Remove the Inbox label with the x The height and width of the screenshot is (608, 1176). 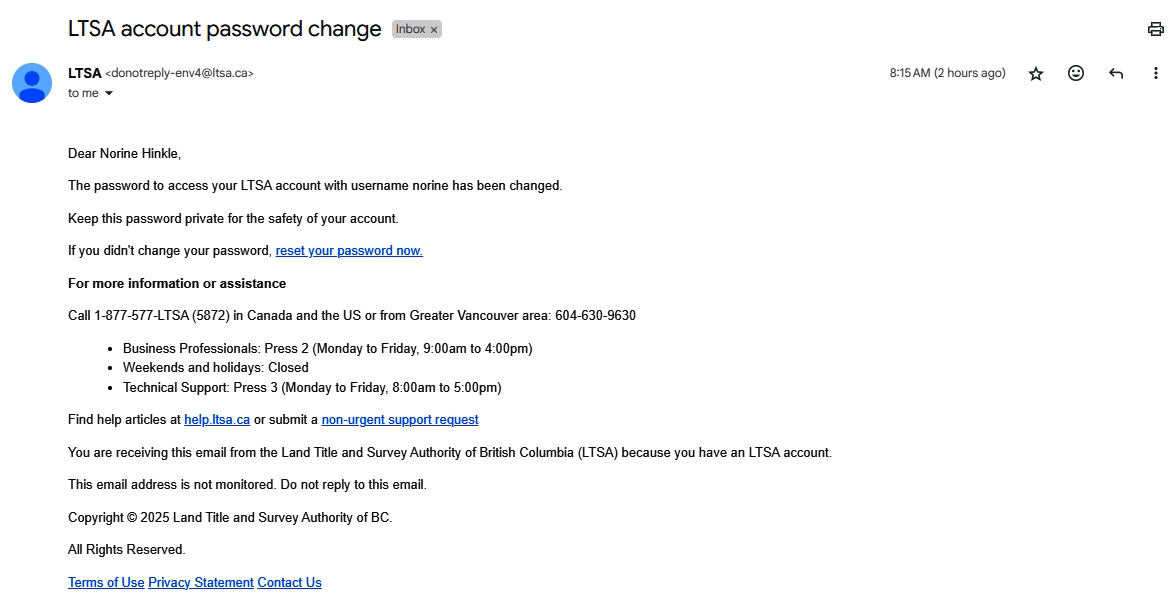[x=434, y=30]
